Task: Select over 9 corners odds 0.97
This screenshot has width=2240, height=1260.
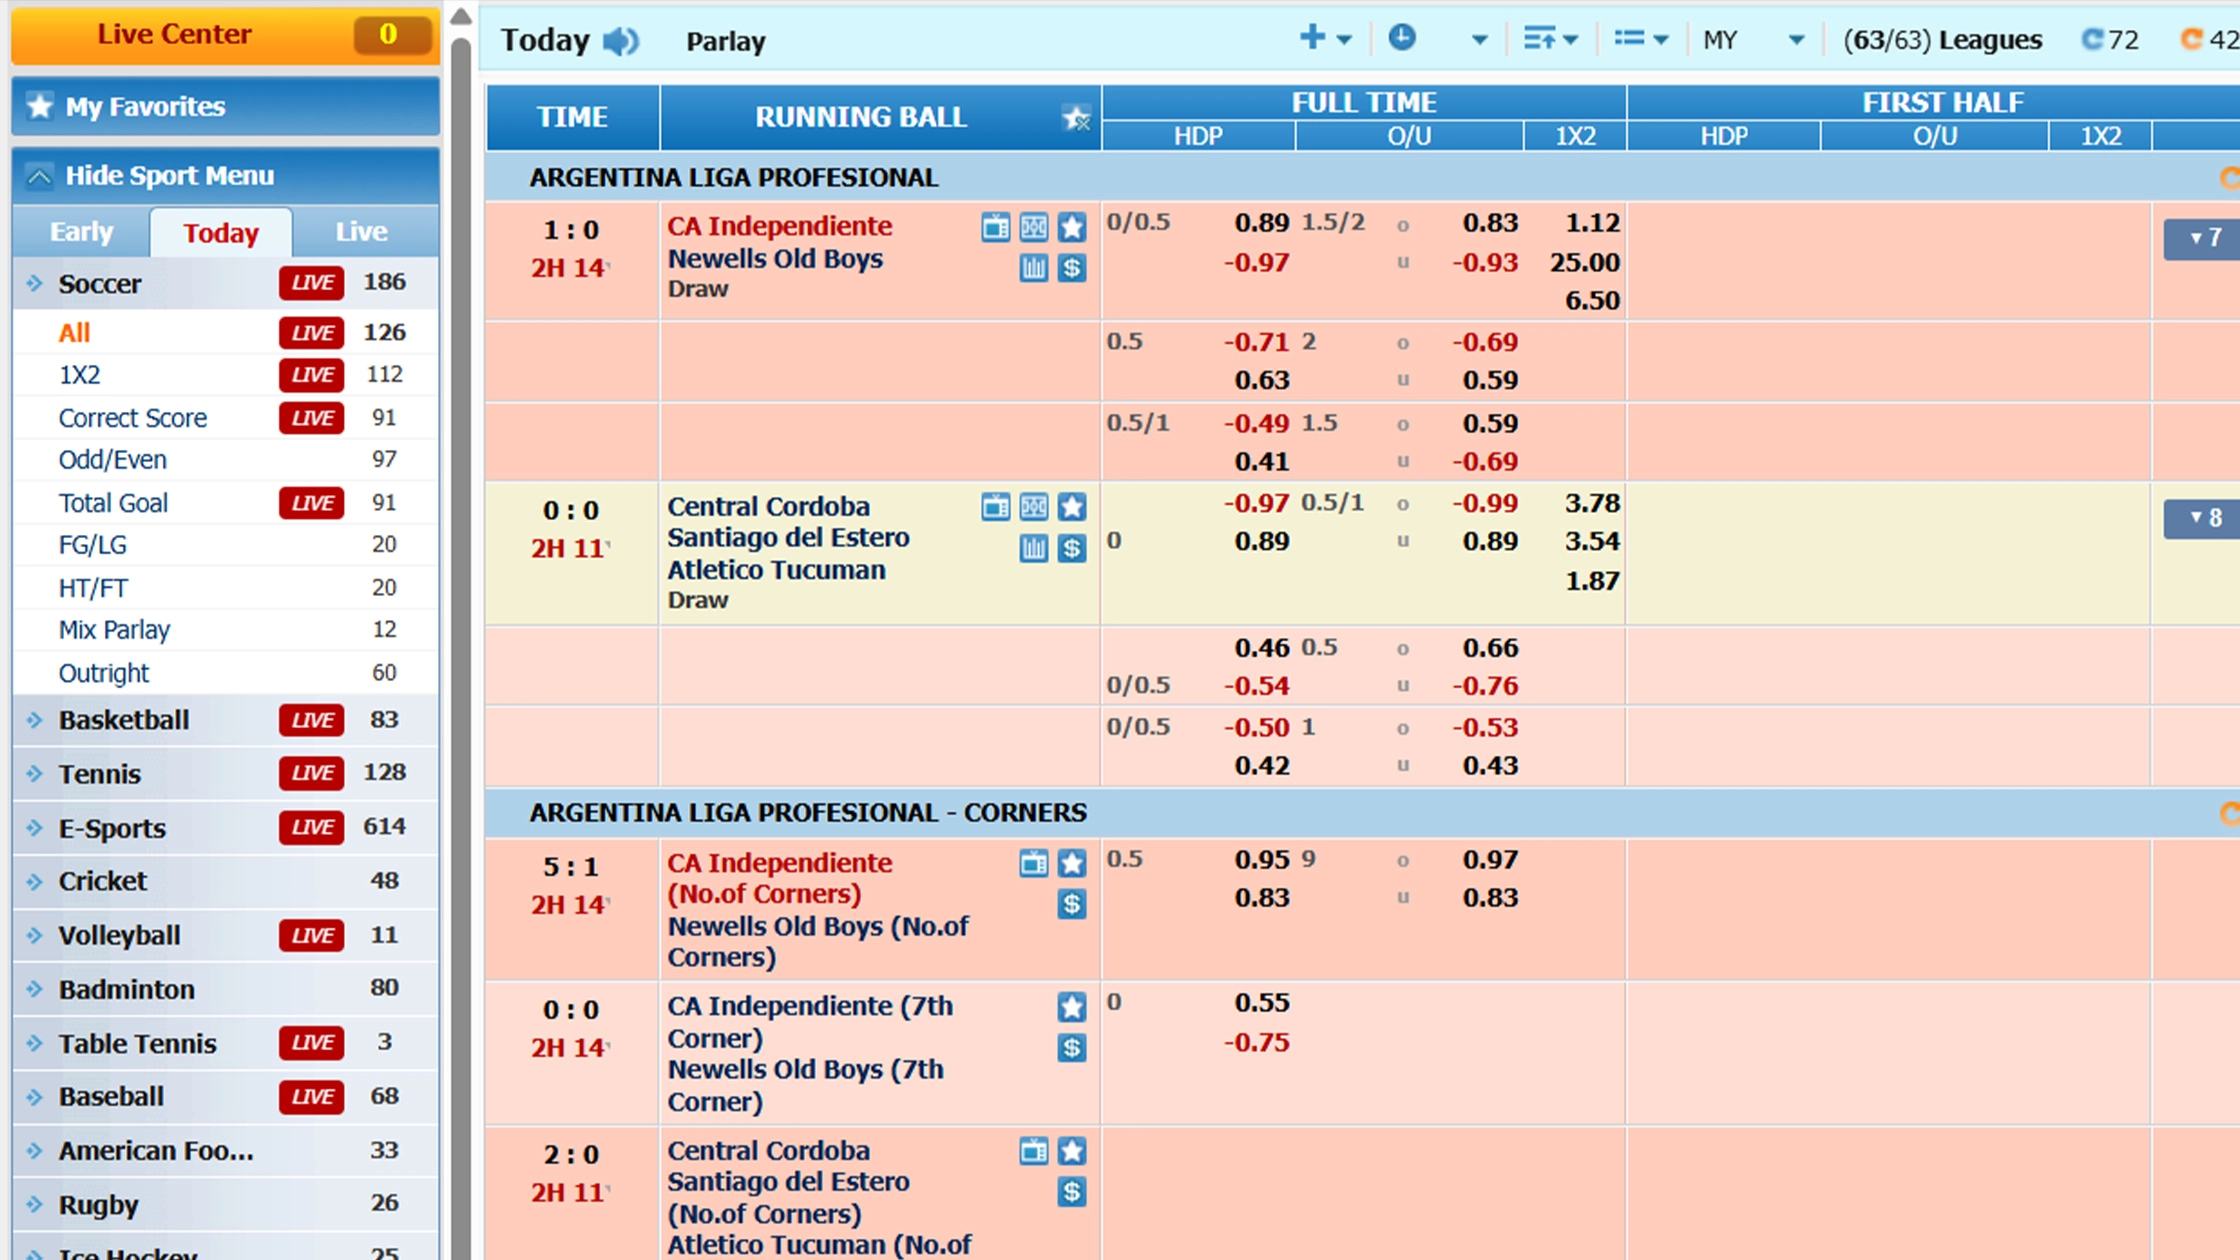Action: (x=1490, y=860)
